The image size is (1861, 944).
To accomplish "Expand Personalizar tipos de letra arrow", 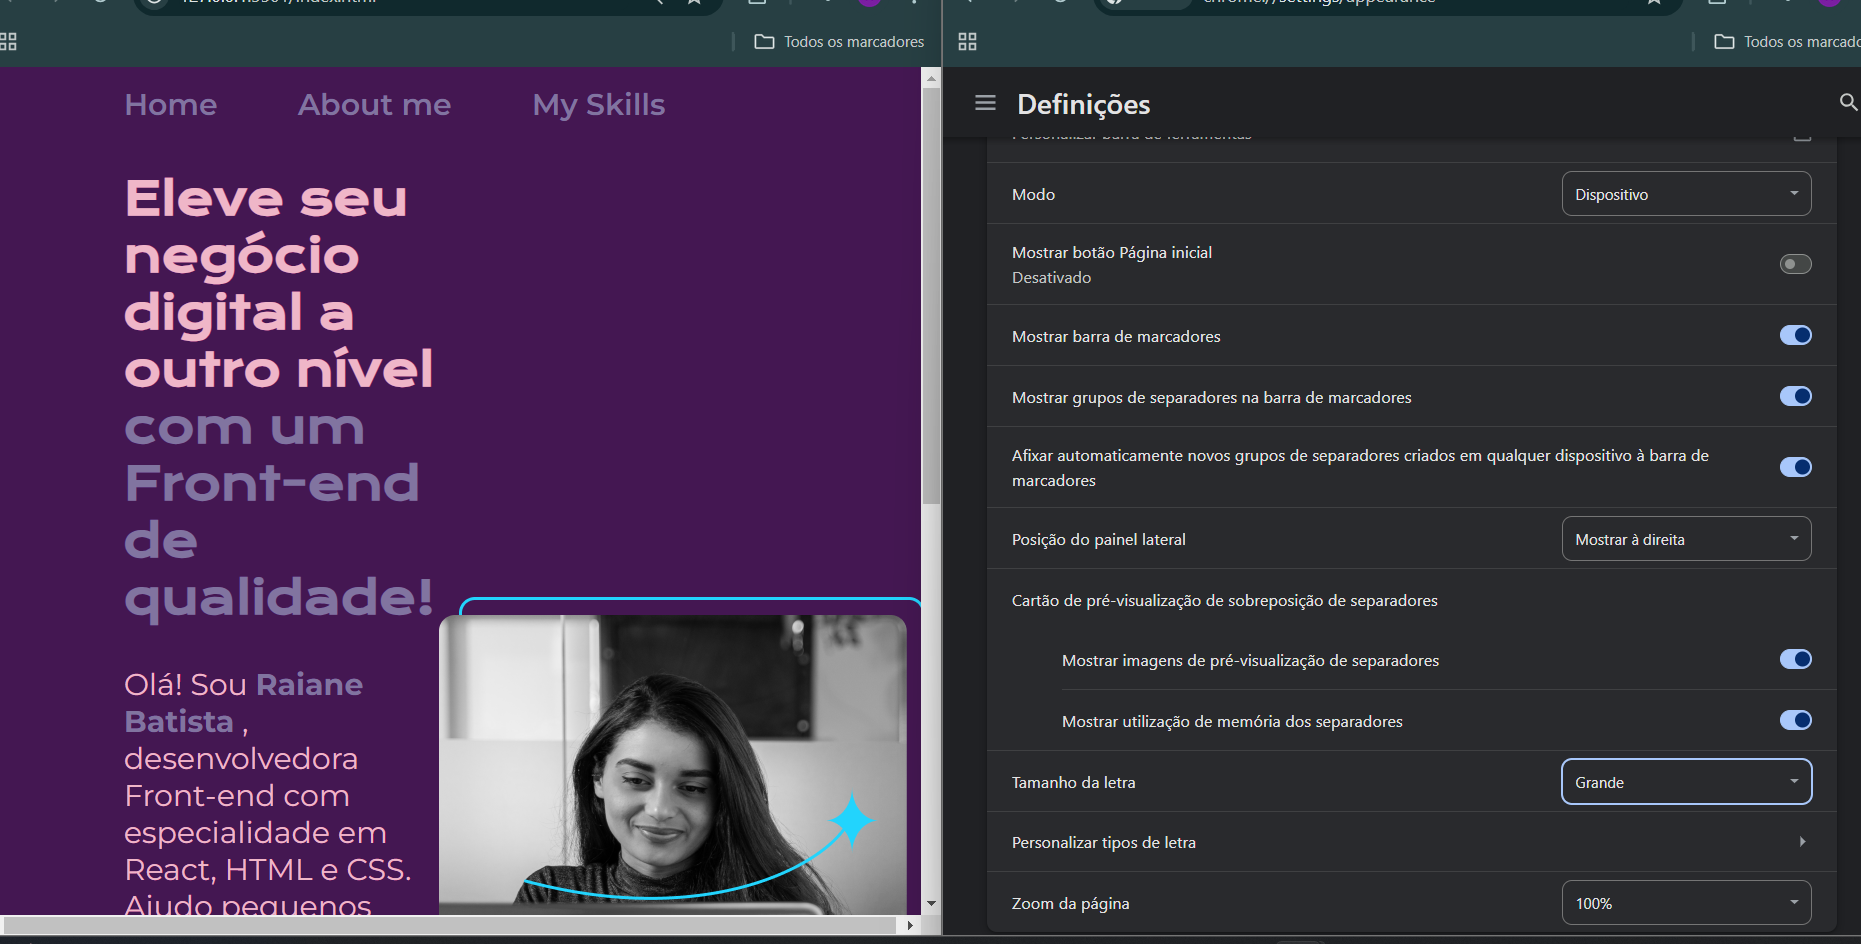I will pos(1802,842).
